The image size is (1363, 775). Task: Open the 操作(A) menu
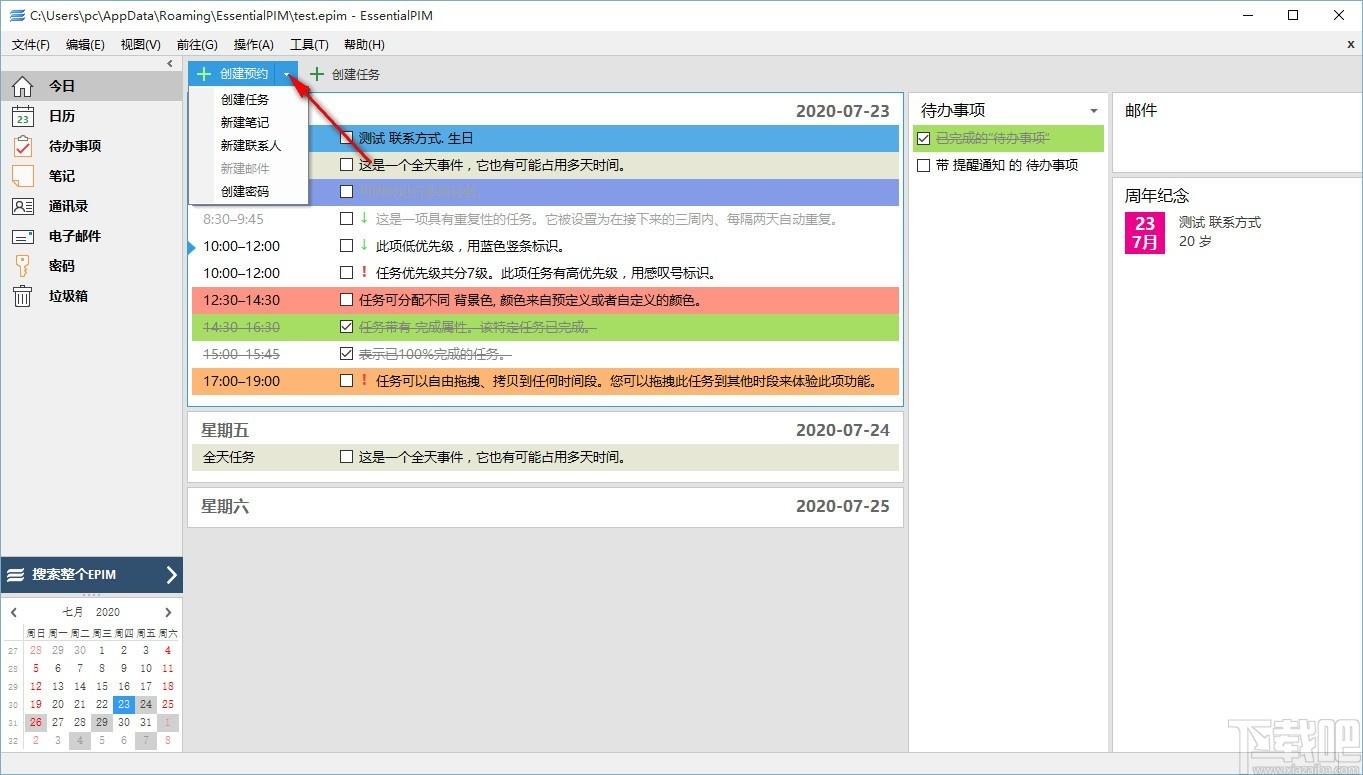[253, 45]
